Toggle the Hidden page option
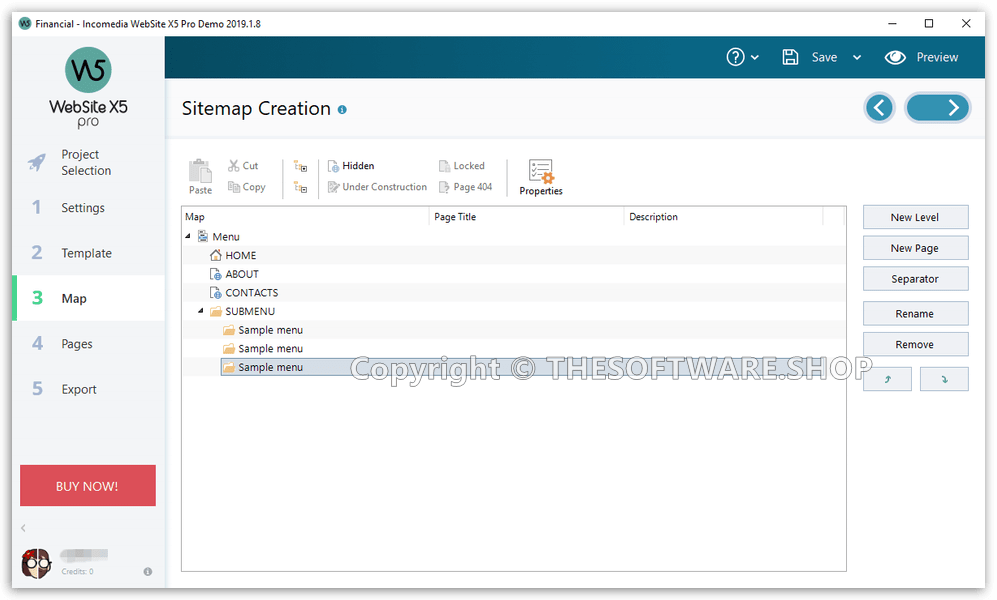This screenshot has width=997, height=600. coord(351,166)
